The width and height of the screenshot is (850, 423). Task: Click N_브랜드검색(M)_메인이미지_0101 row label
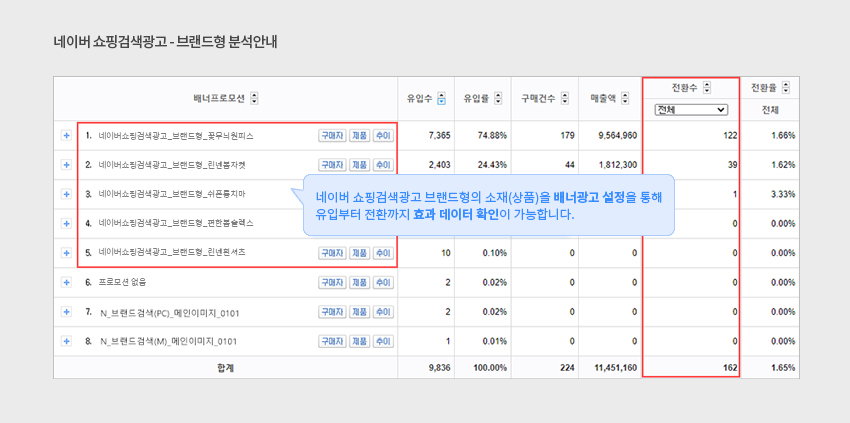(169, 342)
